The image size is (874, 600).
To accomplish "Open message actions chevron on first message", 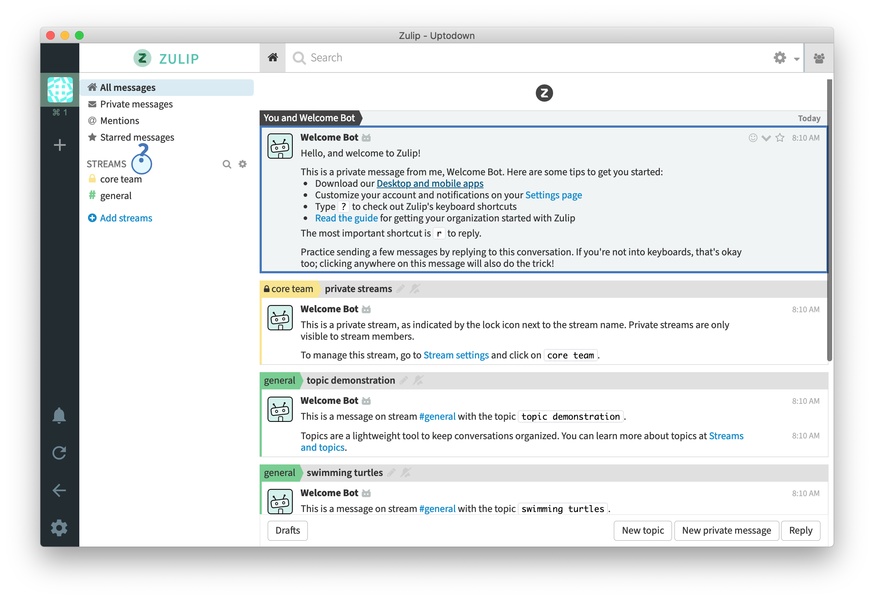I will pyautogui.click(x=766, y=138).
